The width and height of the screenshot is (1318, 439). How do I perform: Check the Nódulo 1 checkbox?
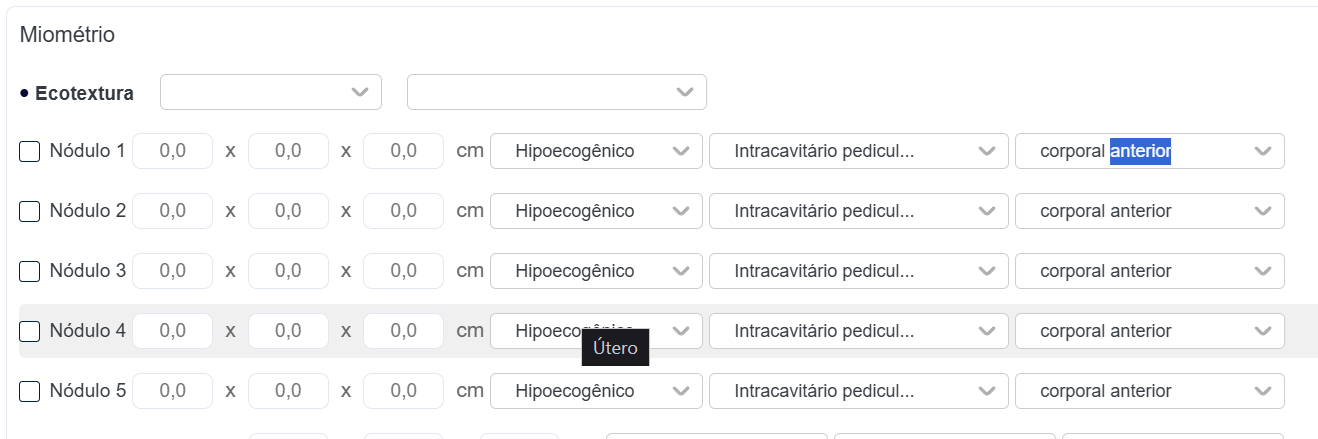[30, 152]
